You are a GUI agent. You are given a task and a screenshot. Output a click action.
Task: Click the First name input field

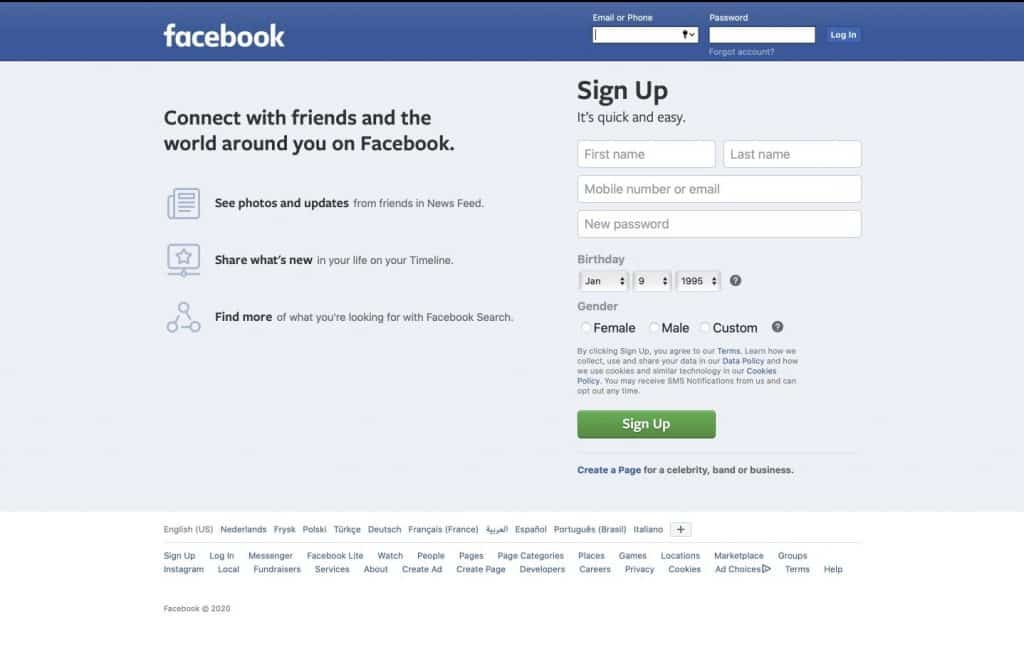click(x=645, y=153)
